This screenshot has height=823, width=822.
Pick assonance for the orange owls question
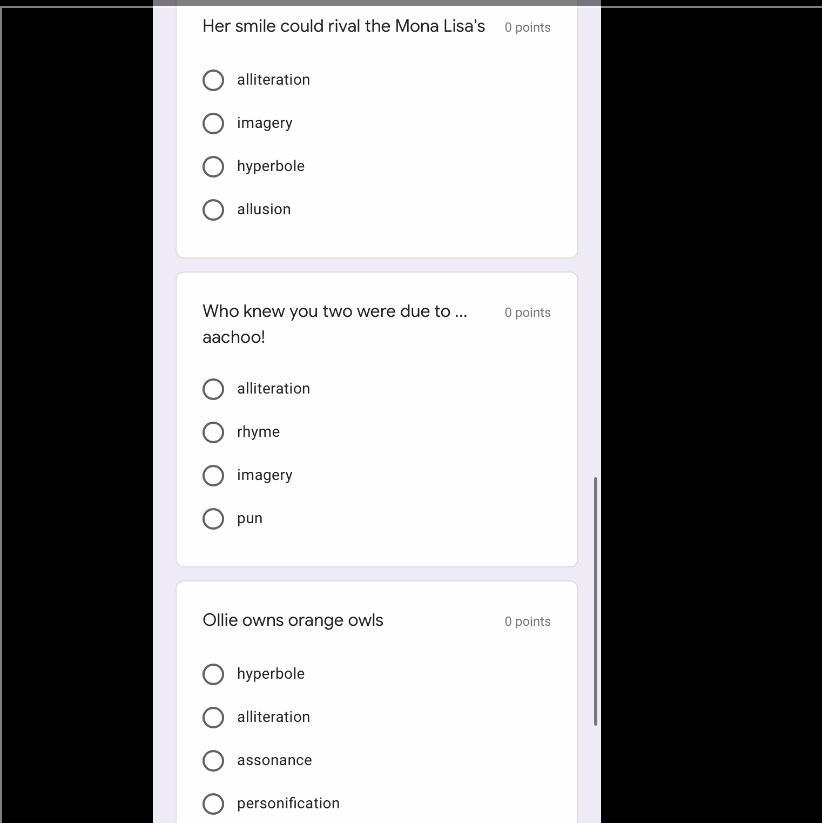[x=213, y=760]
